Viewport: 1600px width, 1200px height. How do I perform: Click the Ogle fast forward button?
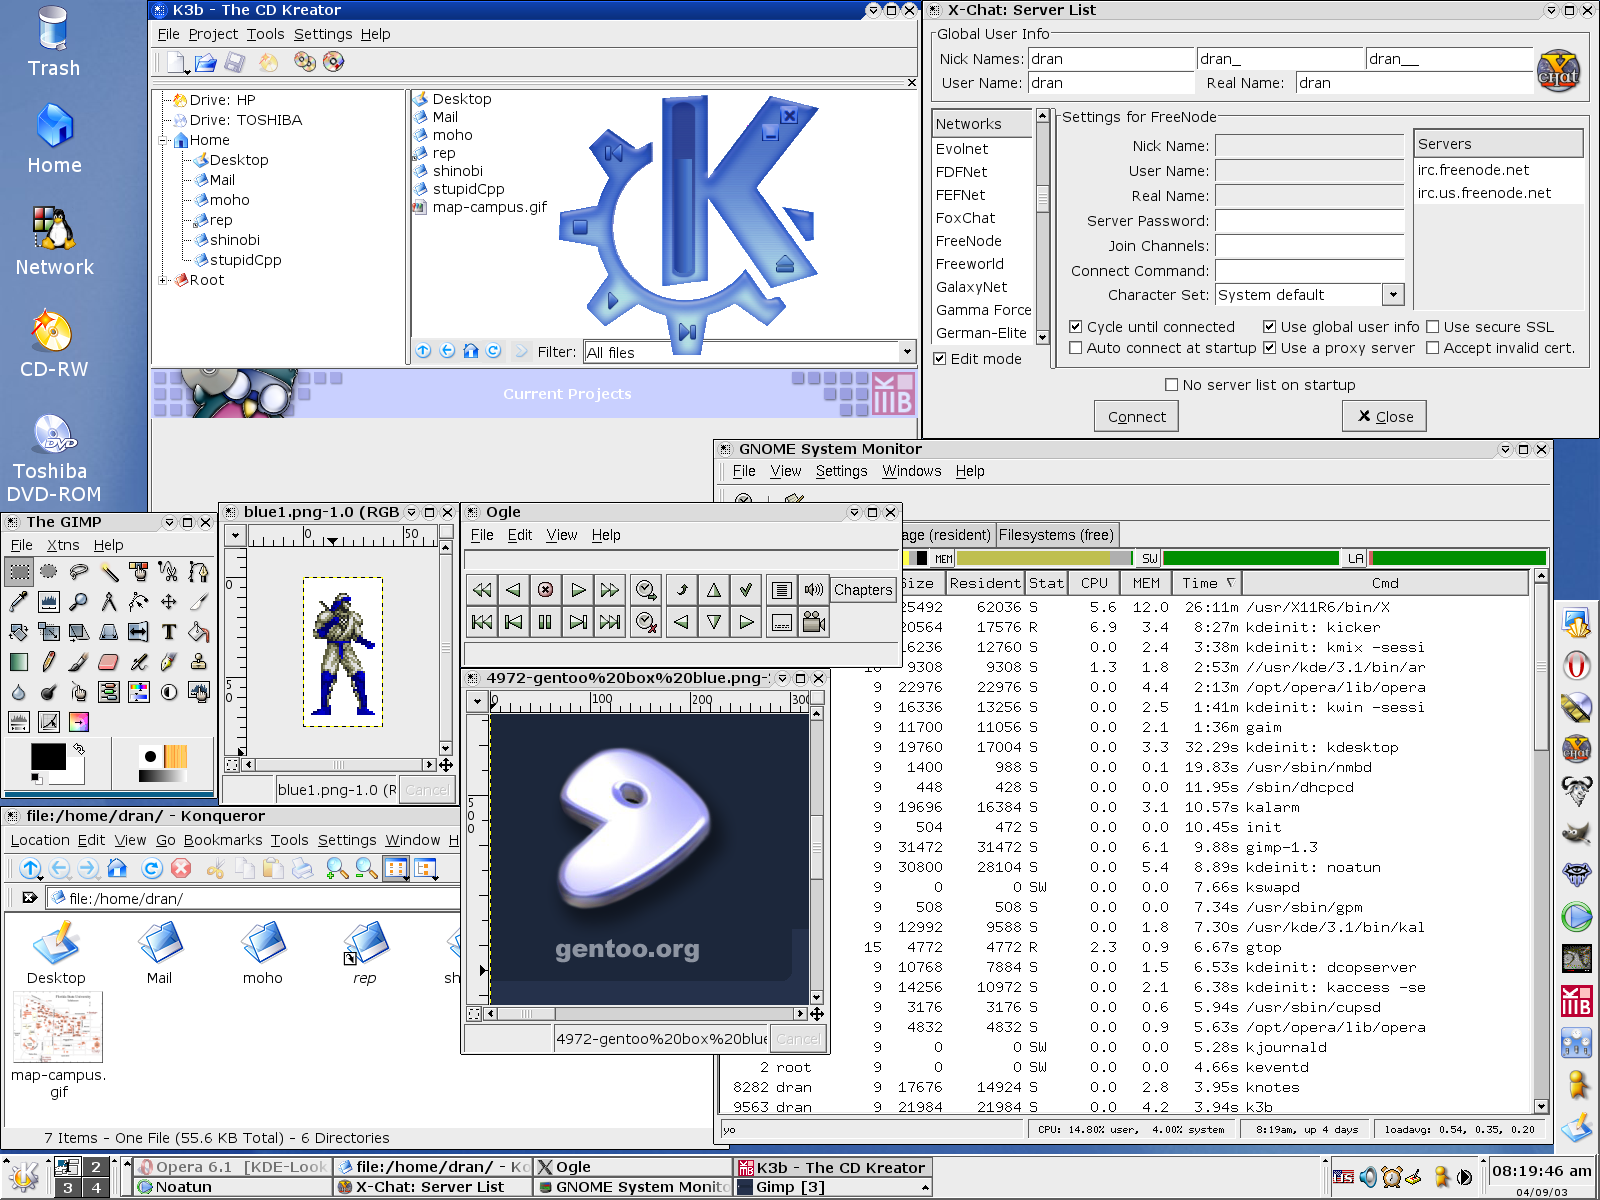click(610, 590)
